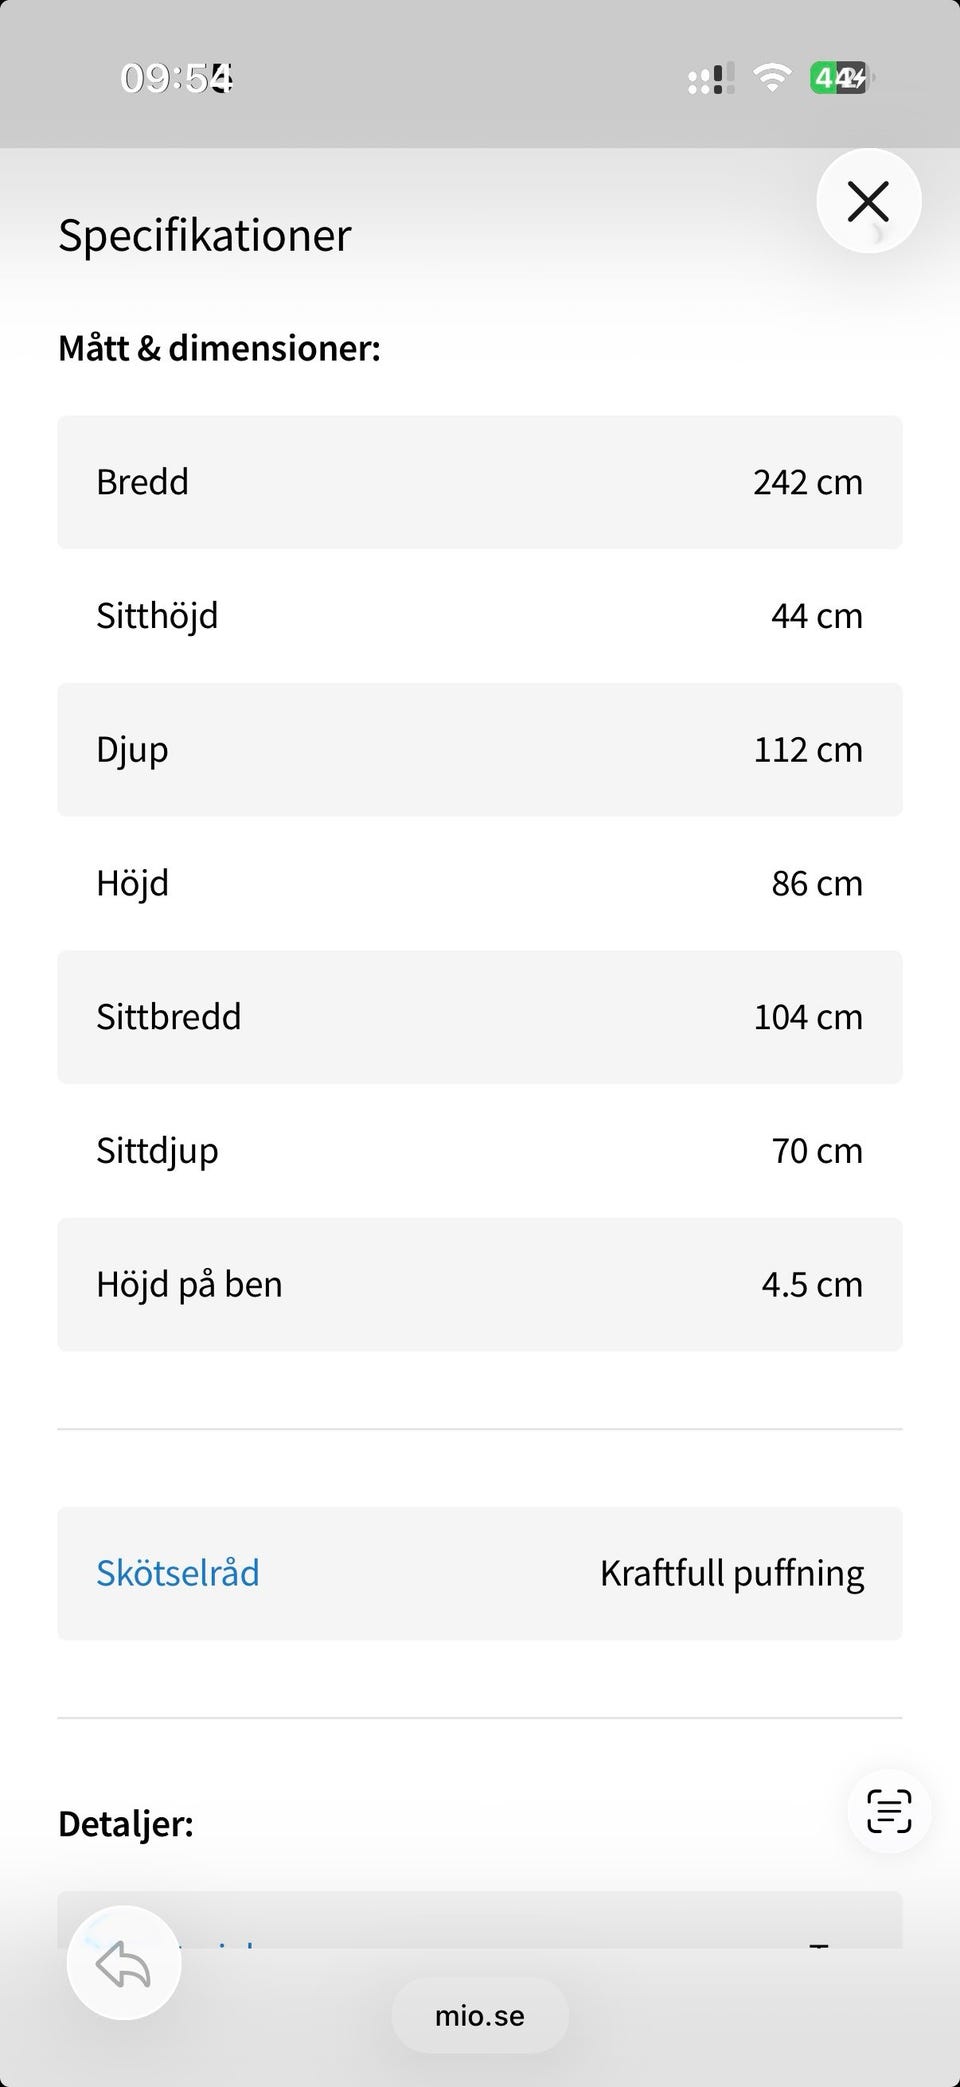Image resolution: width=960 pixels, height=2087 pixels.
Task: Tap the Wi-Fi status icon
Action: click(x=772, y=78)
